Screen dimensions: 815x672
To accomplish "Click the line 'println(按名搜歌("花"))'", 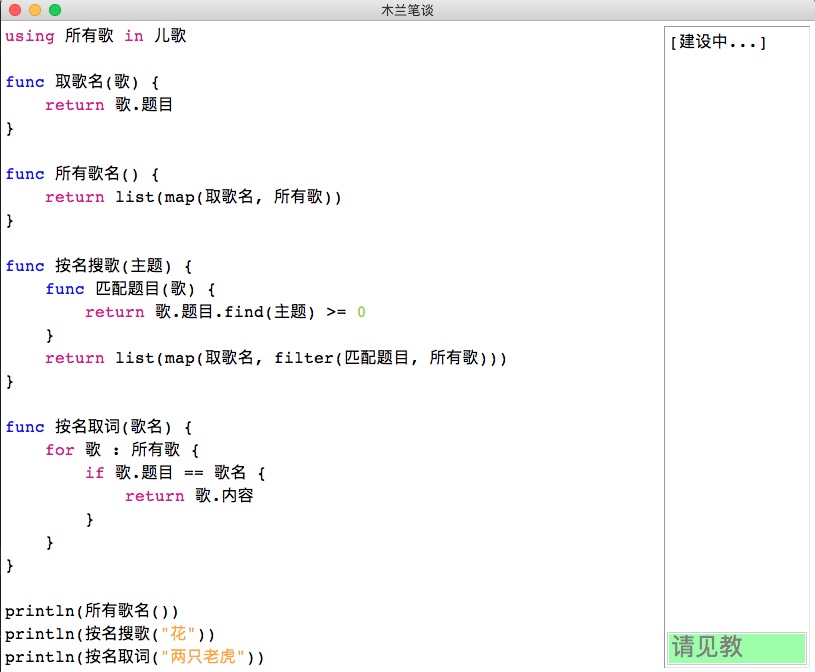I will 110,633.
